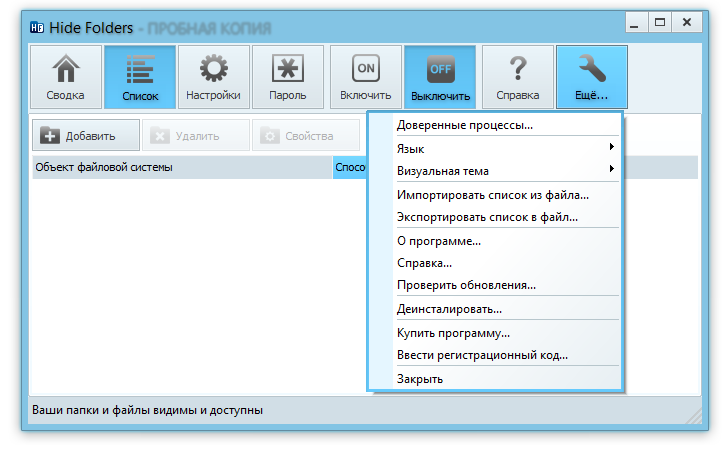The image size is (727, 455).
Task: Switch to the Список list view
Action: 140,77
